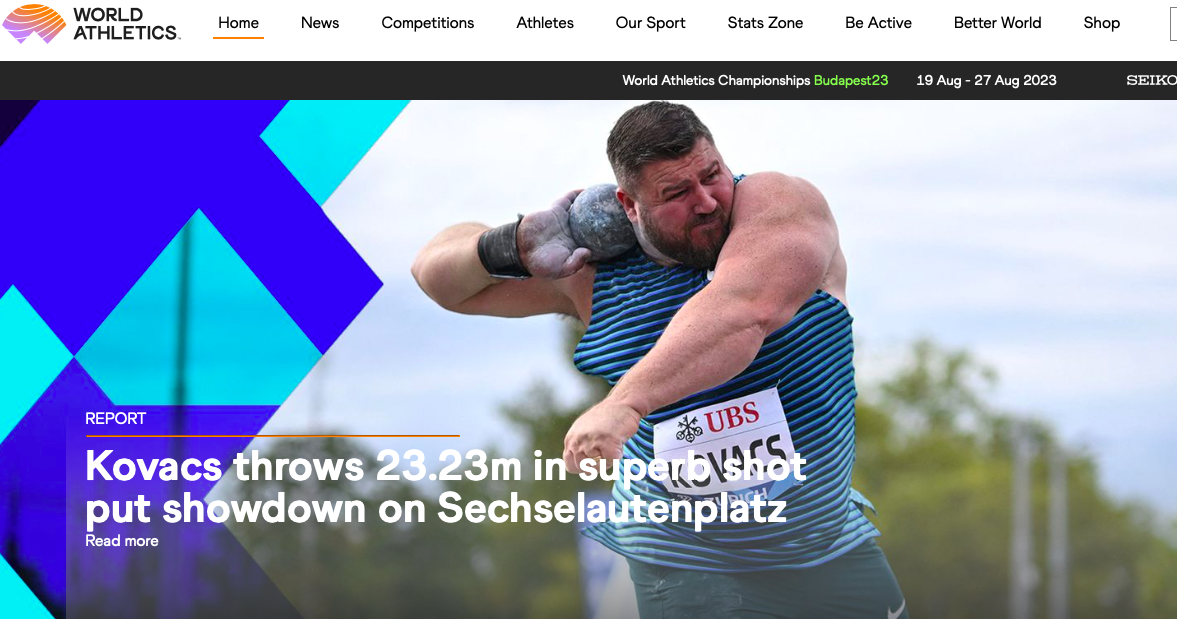Viewport: 1177px width, 619px height.
Task: Click Read more under headline
Action: point(122,541)
